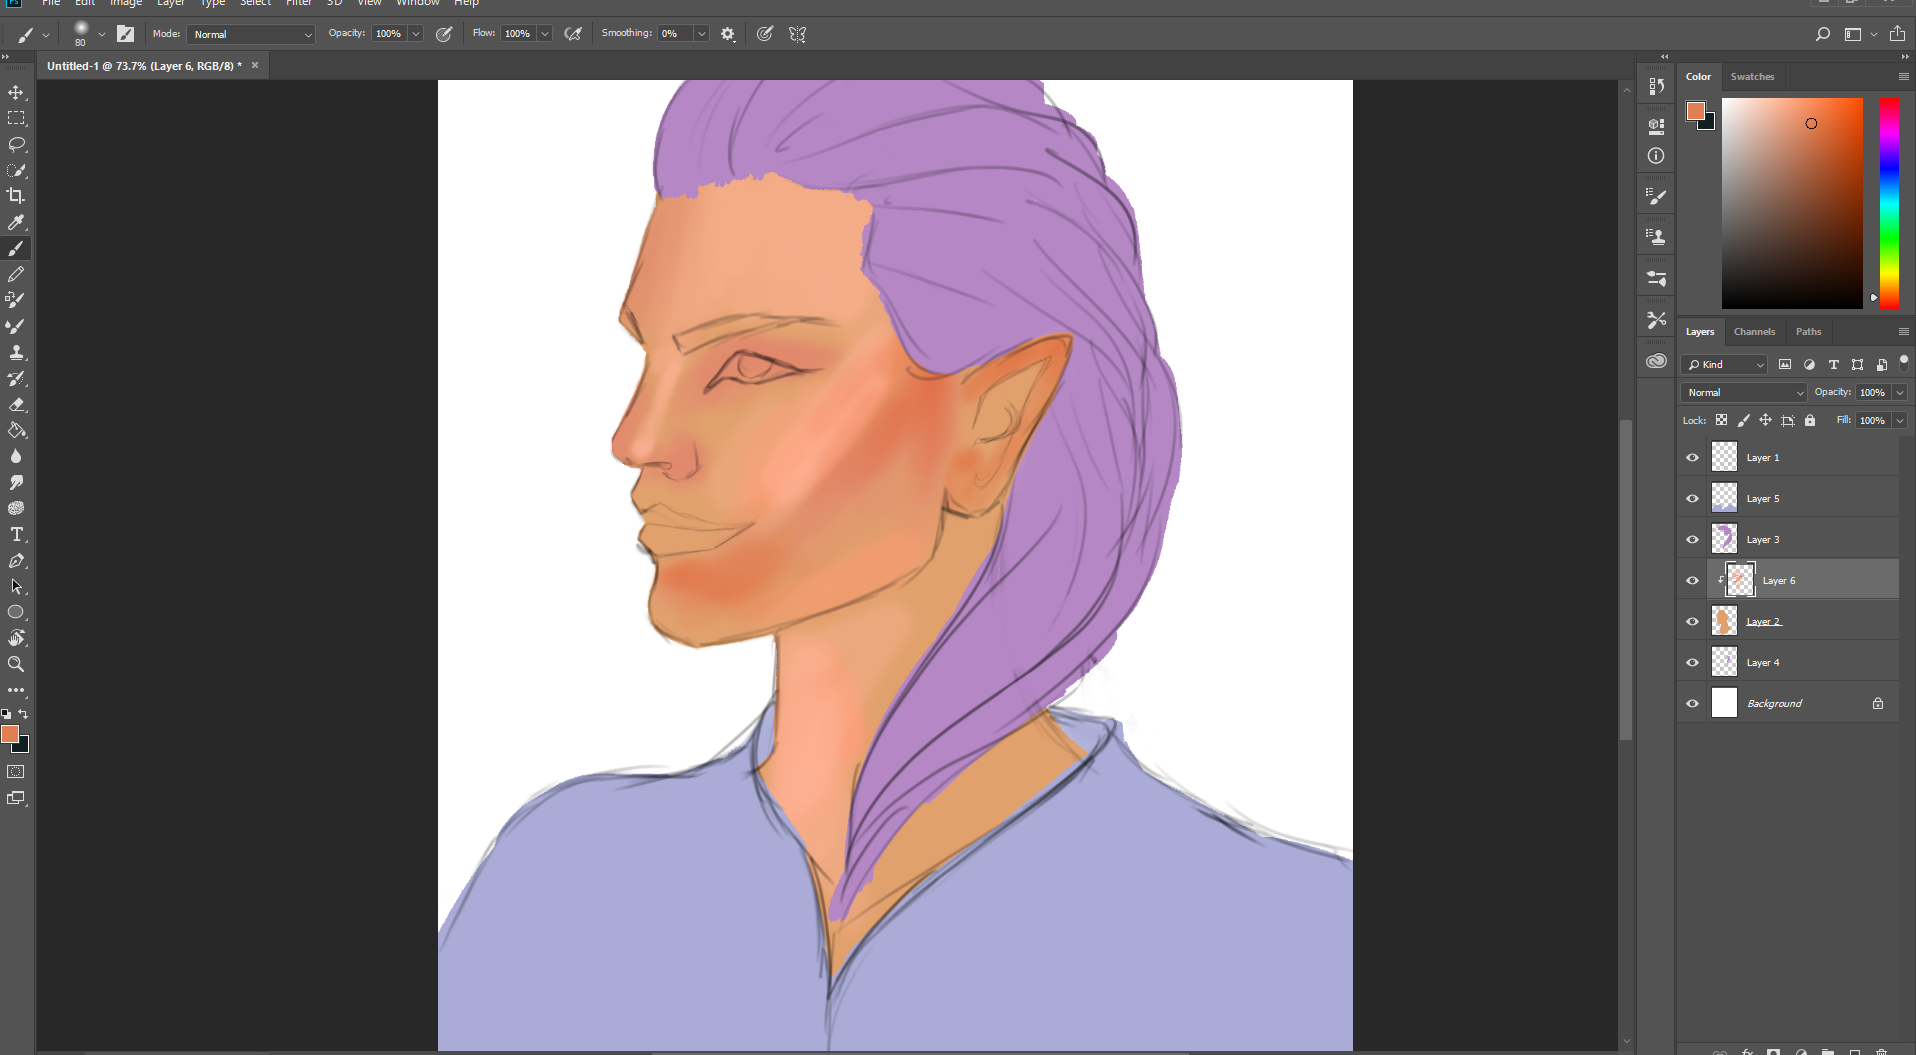Select the Quick Selection tool
The image size is (1916, 1055).
tap(16, 170)
